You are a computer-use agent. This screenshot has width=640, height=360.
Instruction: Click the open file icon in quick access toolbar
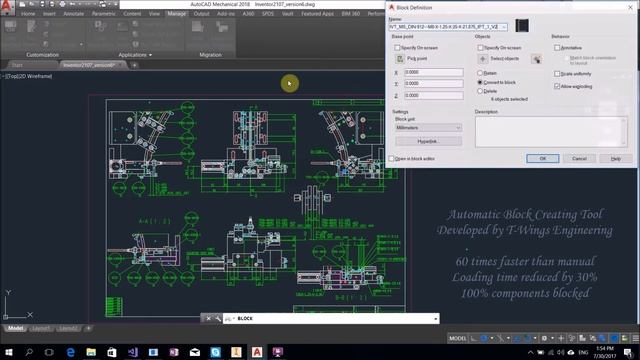pos(31,4)
